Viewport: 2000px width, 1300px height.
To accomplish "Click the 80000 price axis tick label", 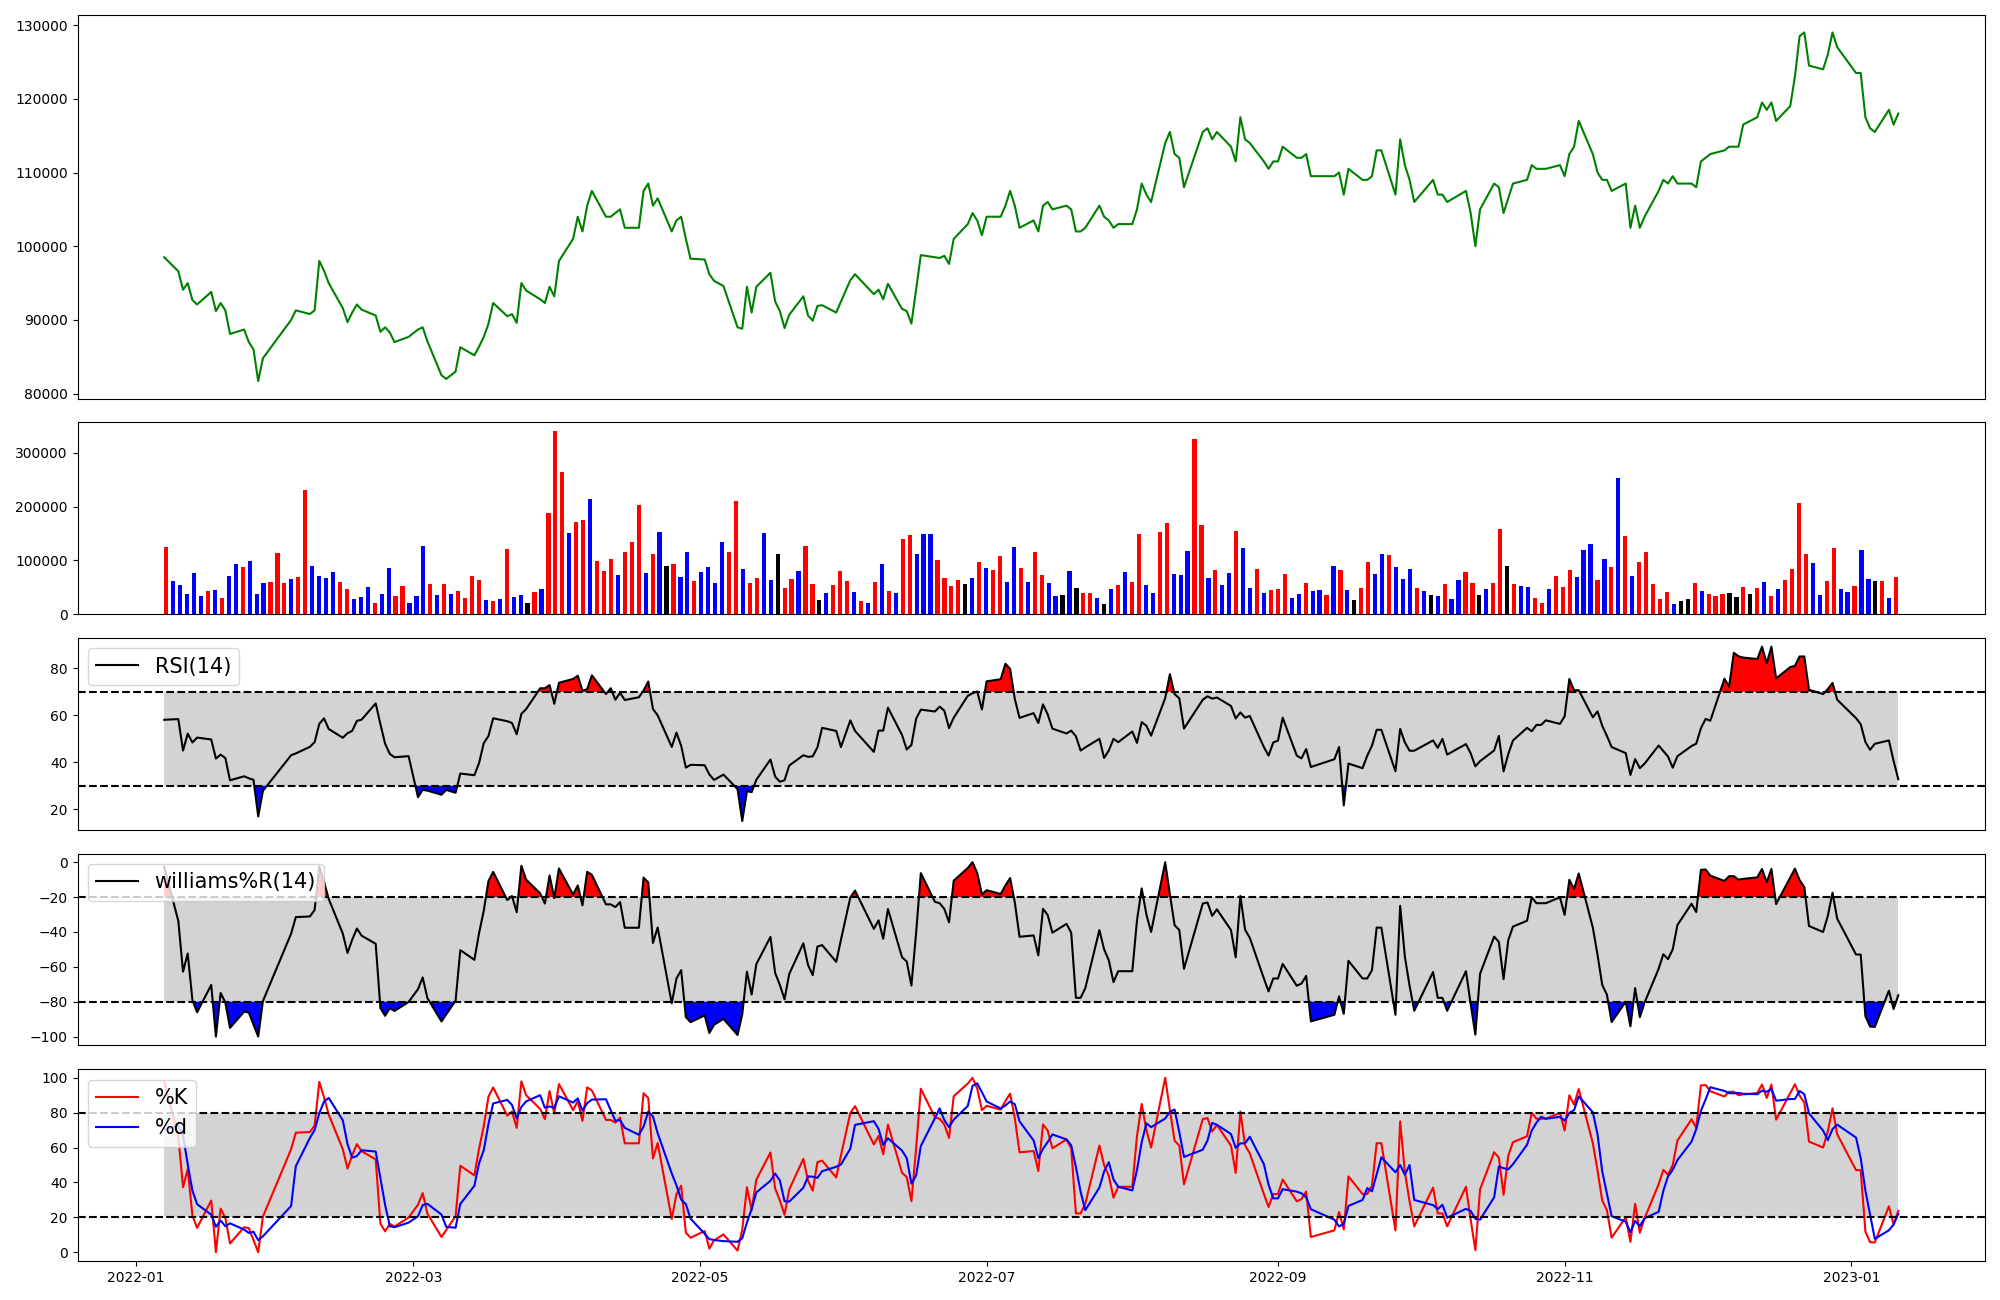I will tap(46, 394).
